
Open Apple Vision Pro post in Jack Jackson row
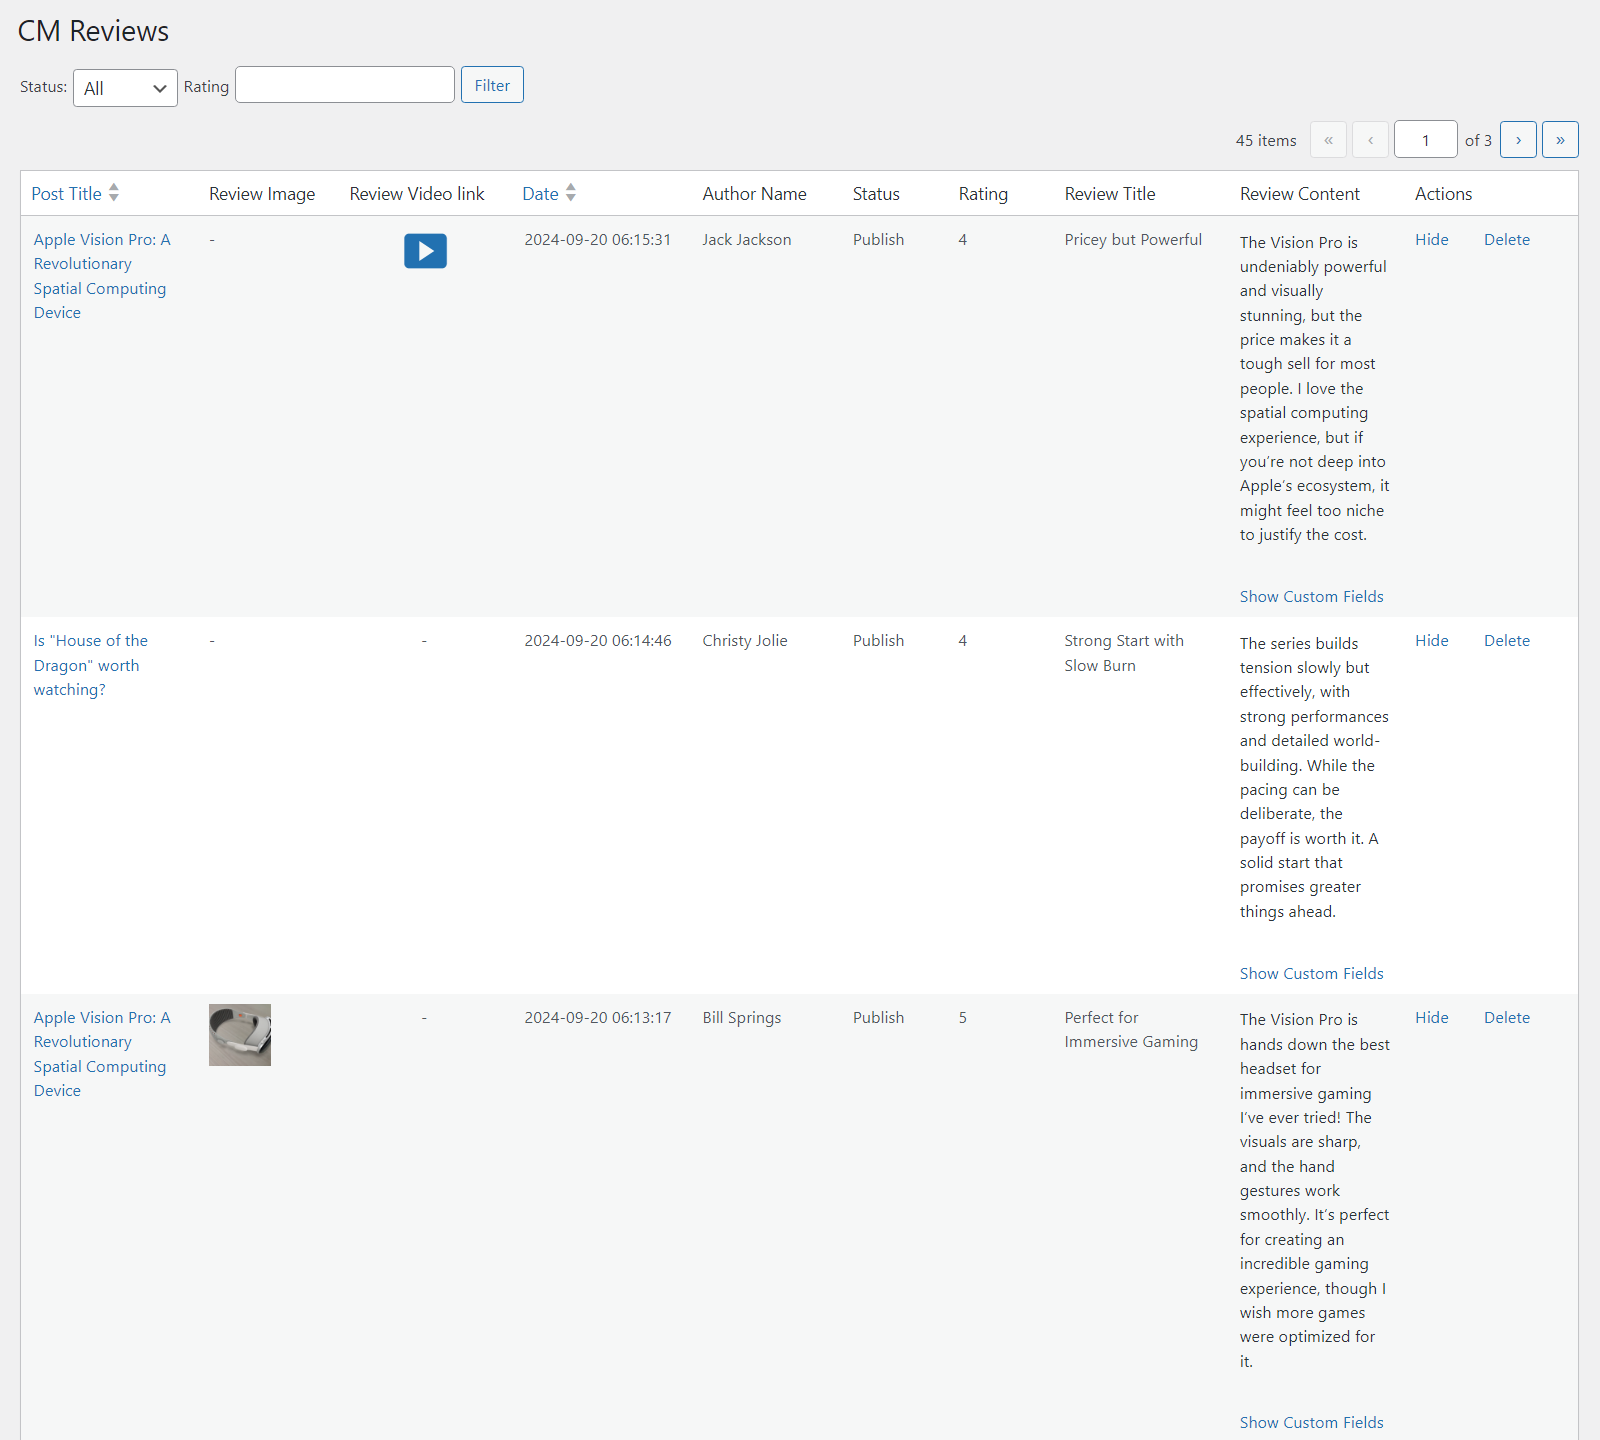click(102, 276)
